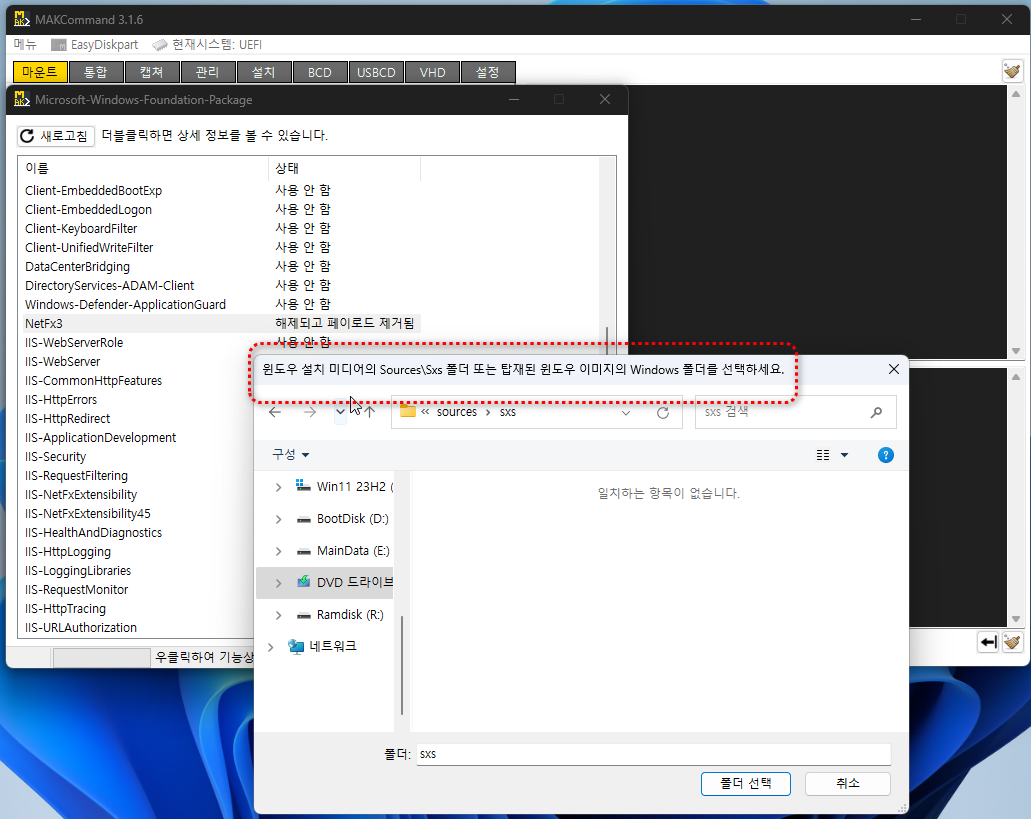Switch to the USBCD tab
The width and height of the screenshot is (1031, 819).
[376, 72]
